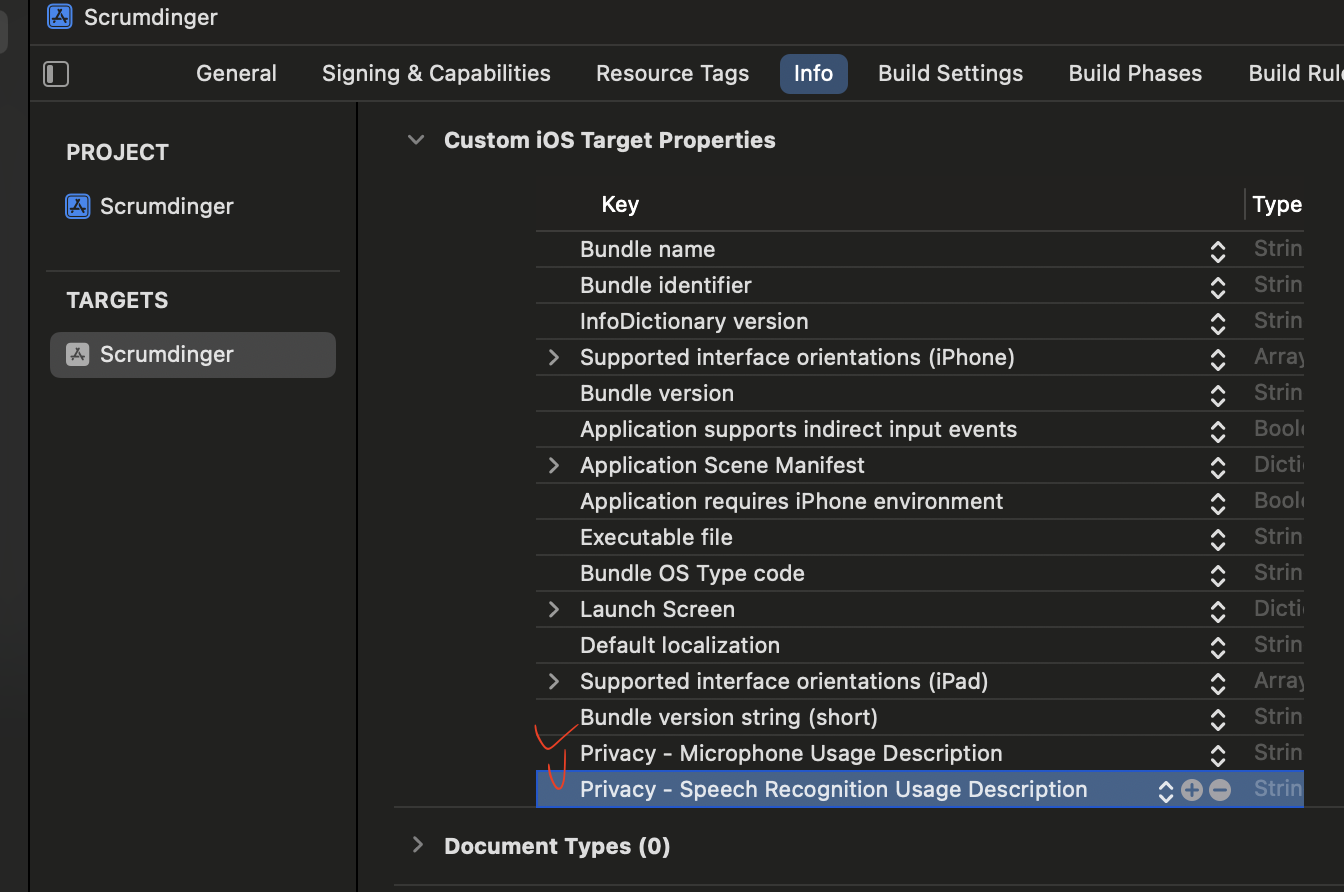Expand Document Types section
1344x892 pixels.
[x=418, y=845]
